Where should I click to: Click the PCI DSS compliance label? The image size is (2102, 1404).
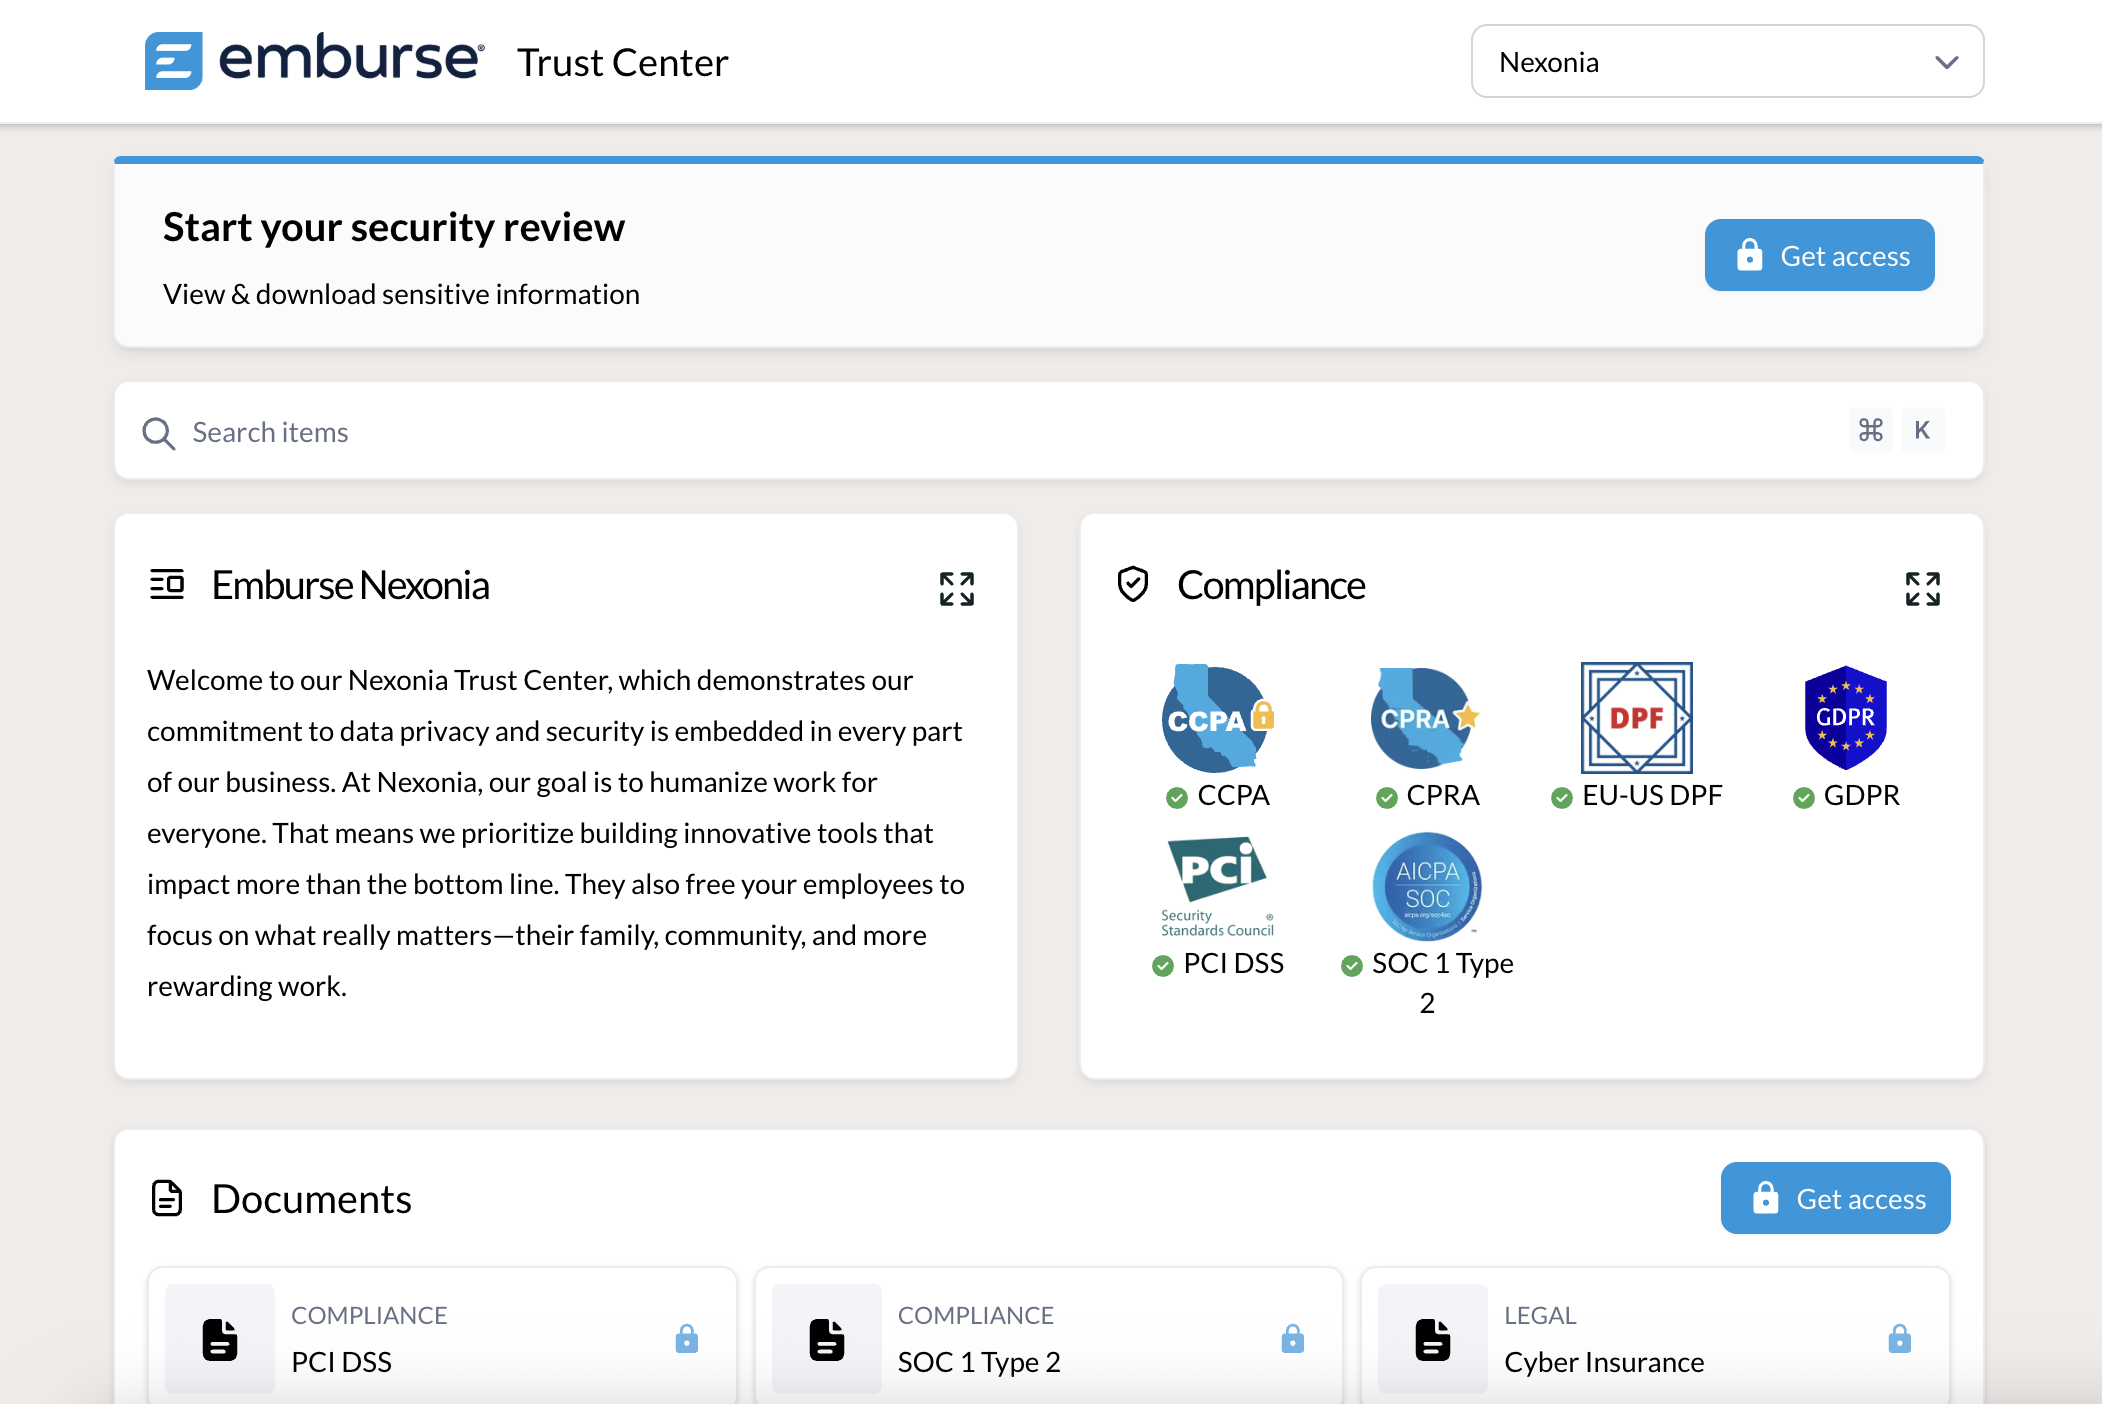[x=1233, y=964]
